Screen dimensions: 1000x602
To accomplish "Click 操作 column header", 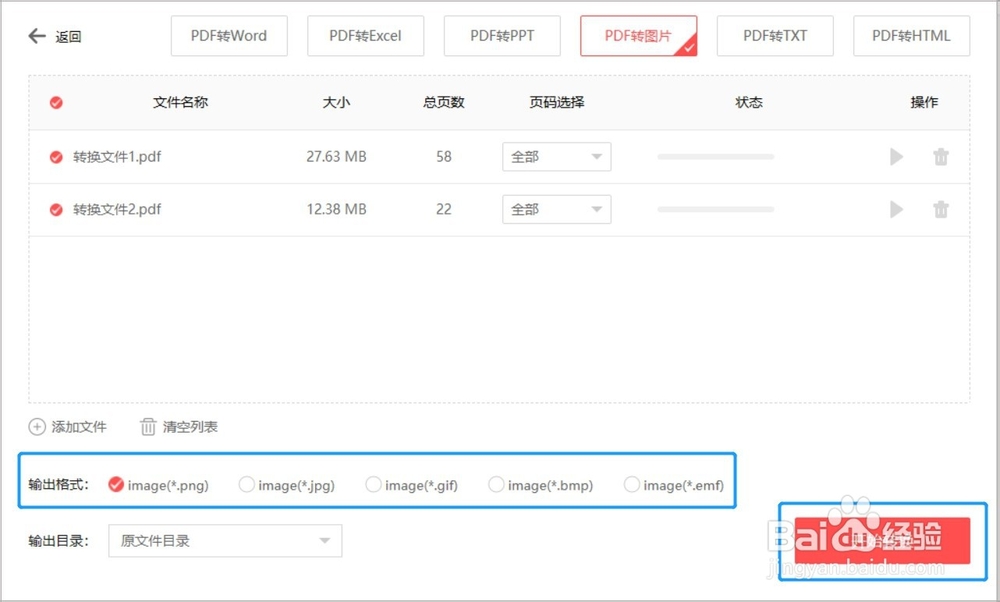I will pos(924,103).
